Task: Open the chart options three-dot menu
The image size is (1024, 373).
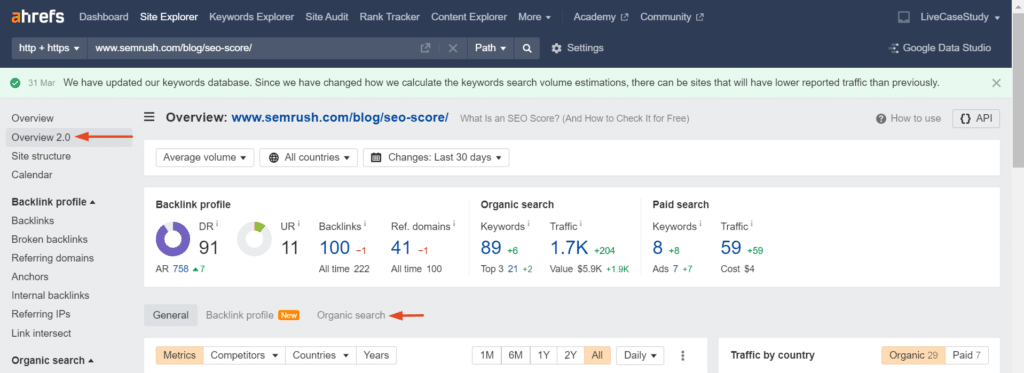Action: click(683, 355)
